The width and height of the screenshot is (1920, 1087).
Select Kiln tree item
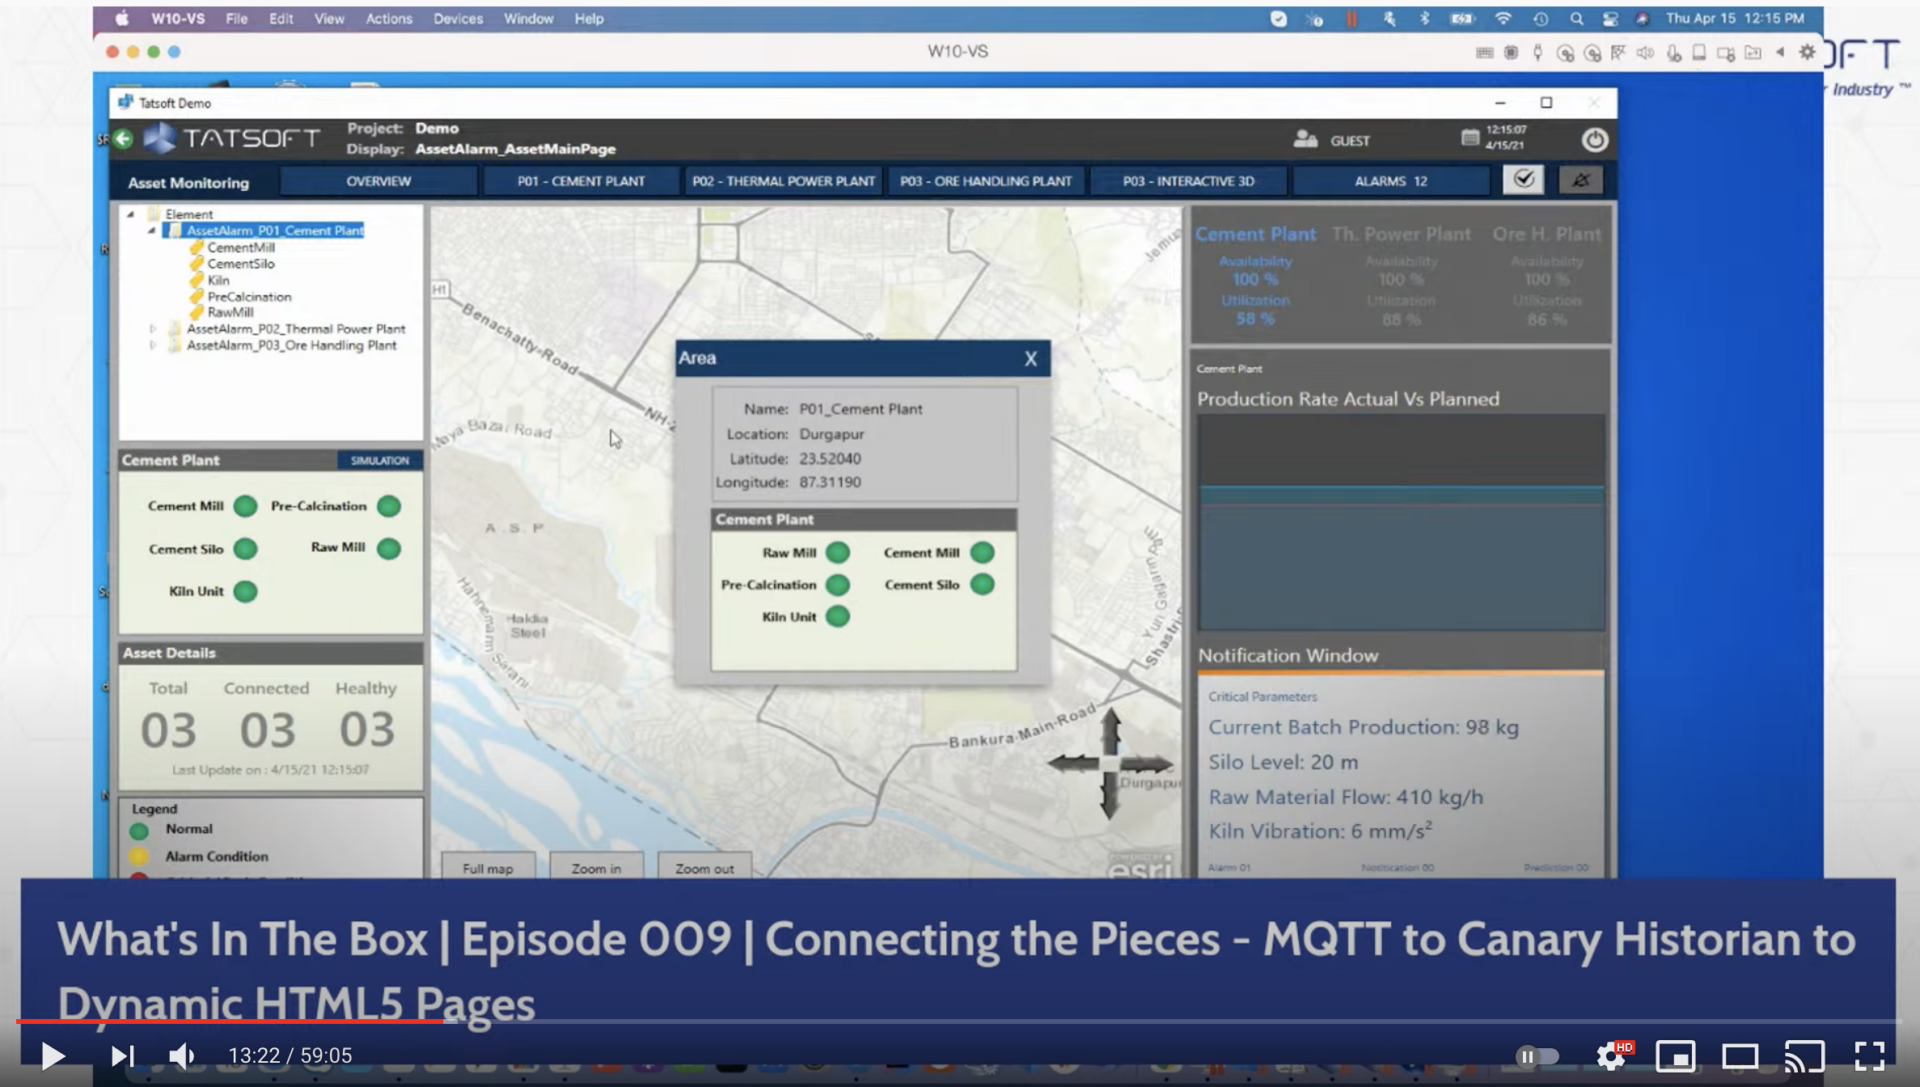(x=218, y=280)
